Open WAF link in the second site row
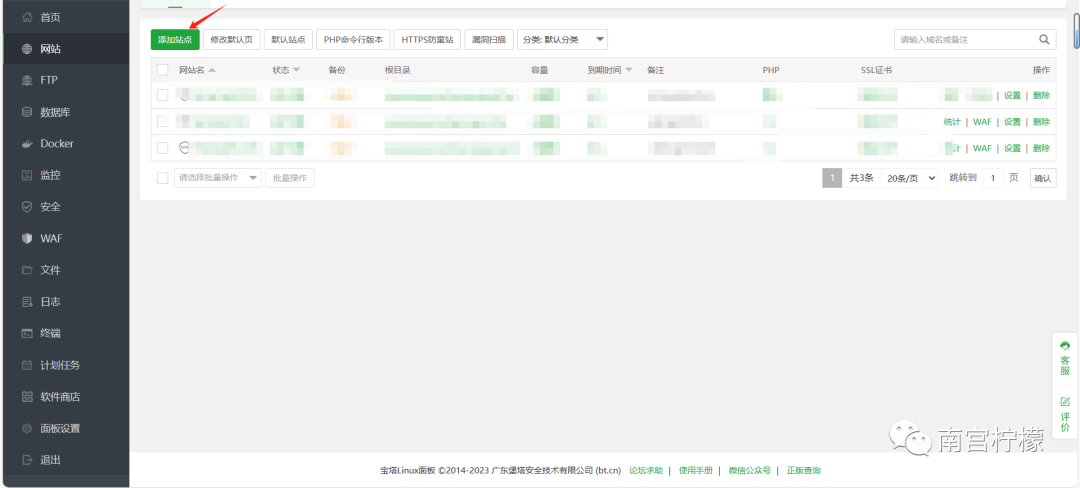Viewport: 1080px width, 488px height. [x=982, y=122]
